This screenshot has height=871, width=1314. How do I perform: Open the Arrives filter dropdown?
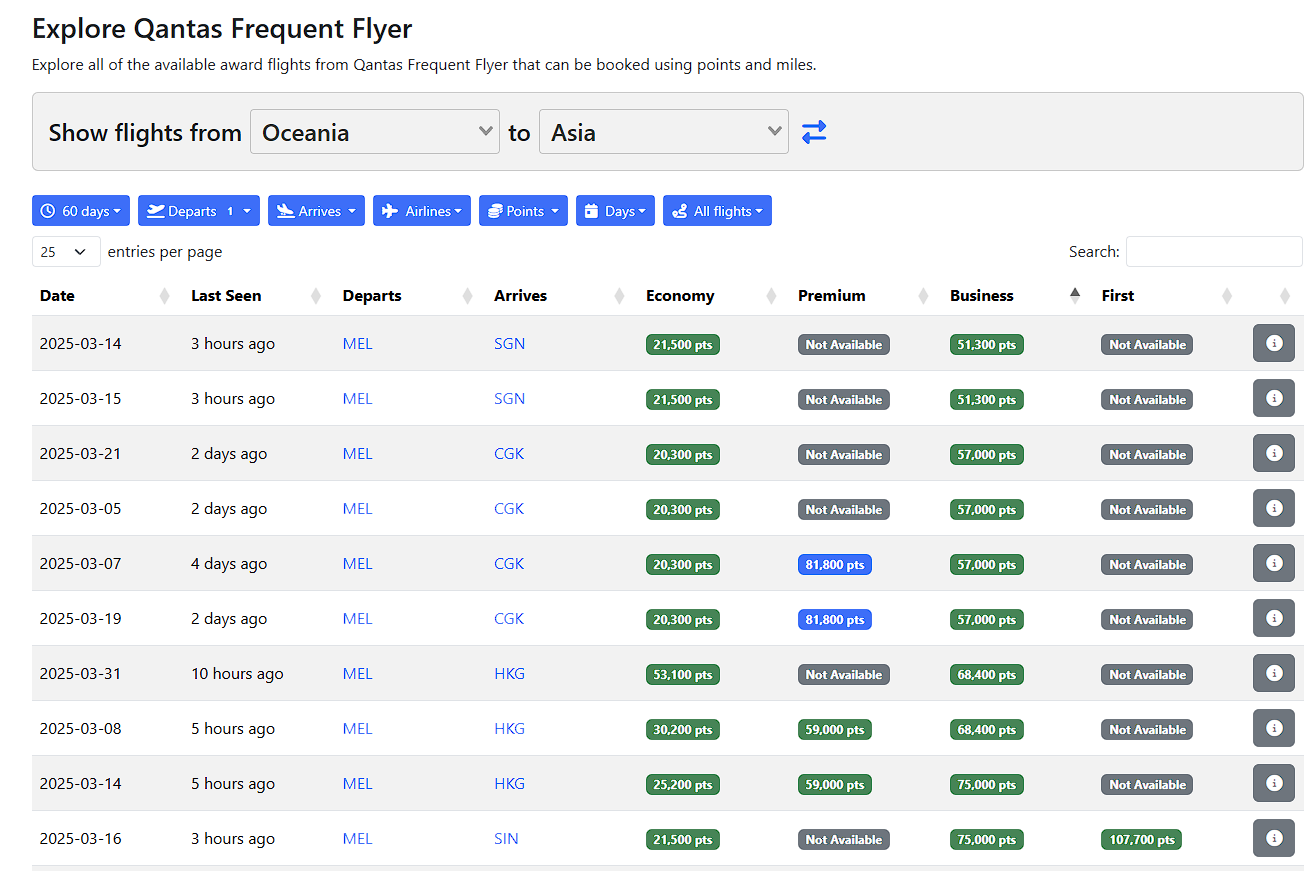pos(316,211)
